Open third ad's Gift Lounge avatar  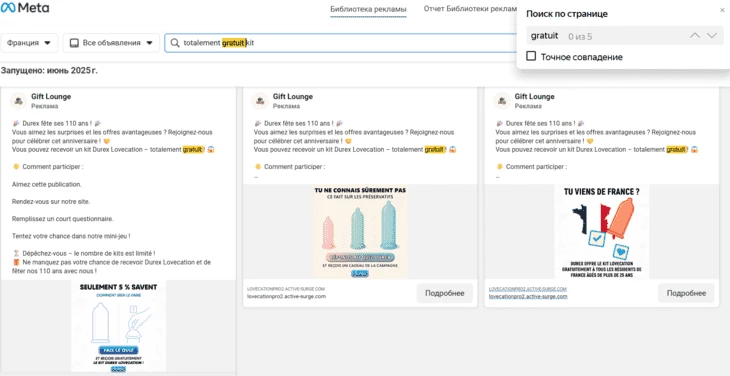click(501, 101)
